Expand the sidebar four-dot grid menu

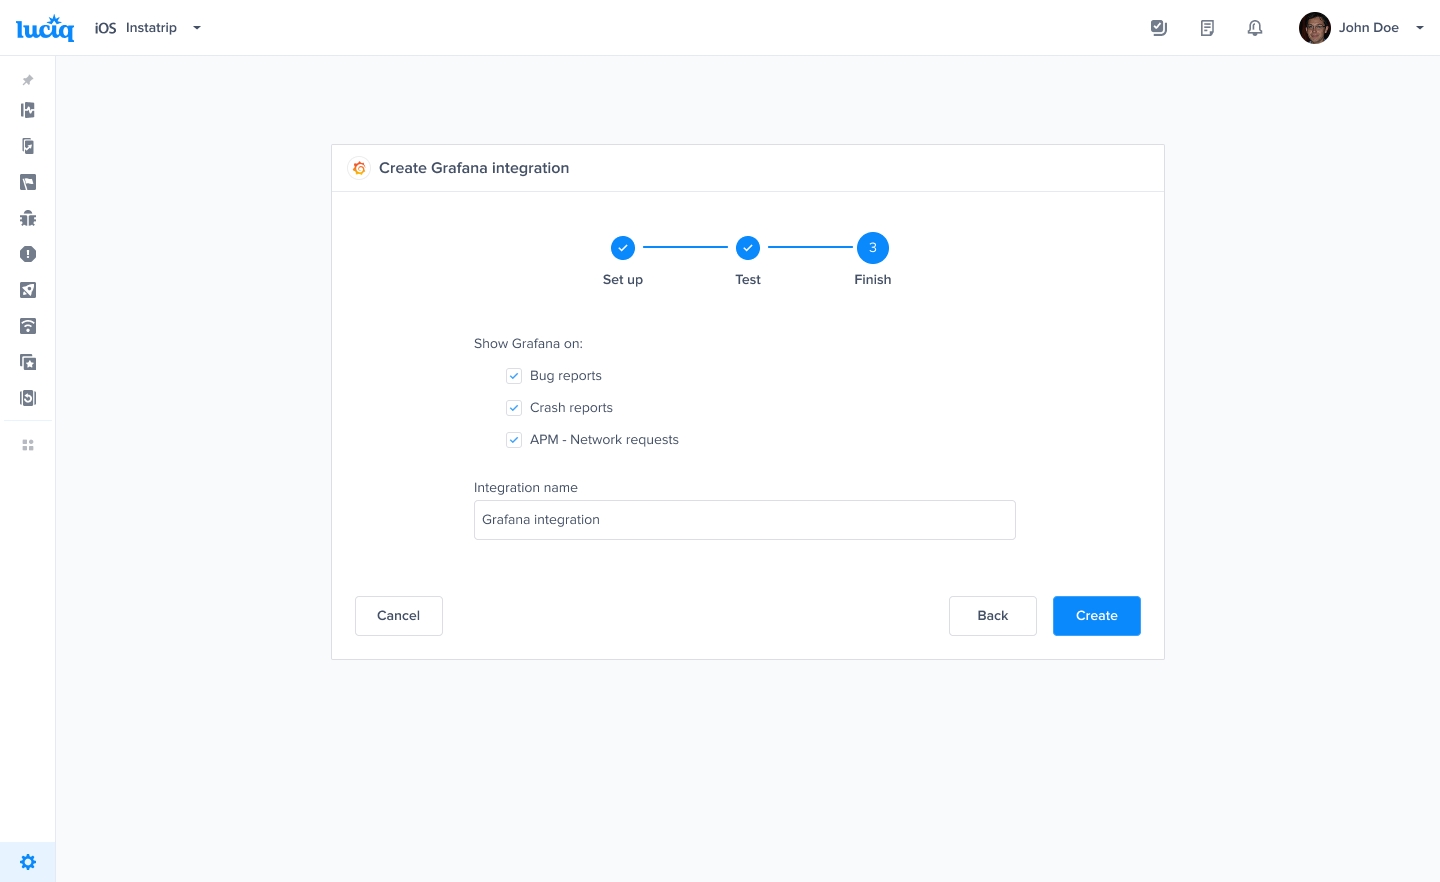coord(28,445)
